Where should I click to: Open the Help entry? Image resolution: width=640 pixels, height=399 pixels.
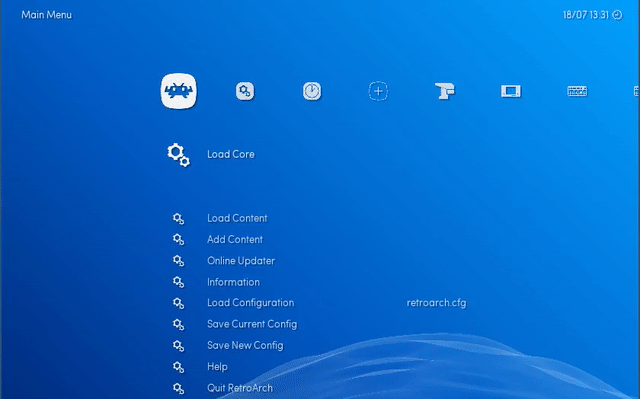pos(217,367)
